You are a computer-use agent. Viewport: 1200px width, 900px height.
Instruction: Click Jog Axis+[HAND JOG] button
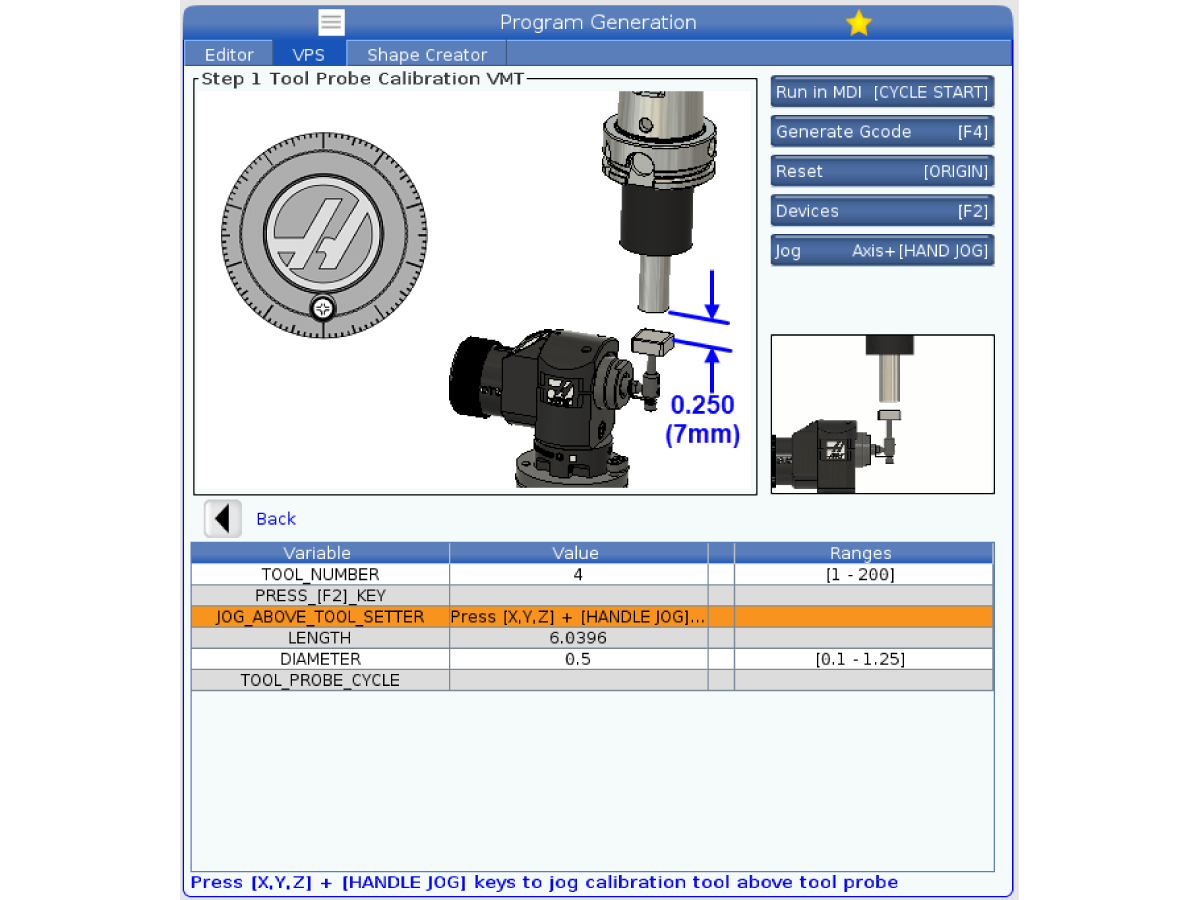click(x=882, y=251)
